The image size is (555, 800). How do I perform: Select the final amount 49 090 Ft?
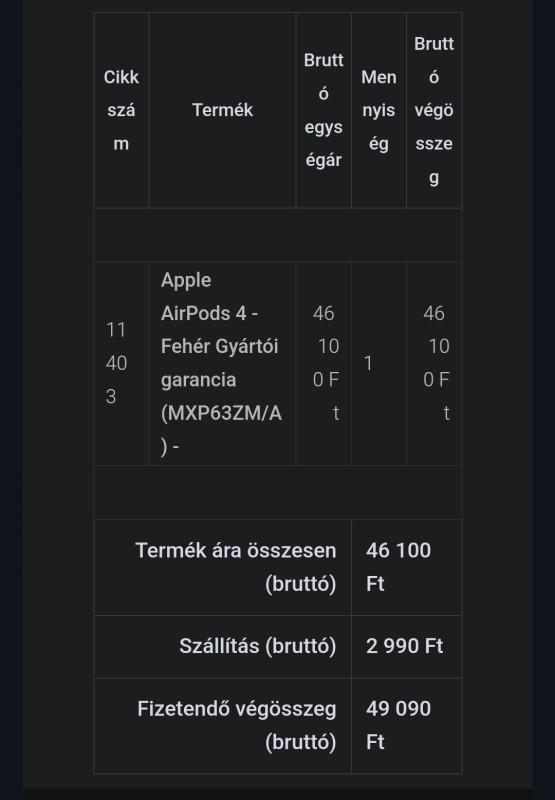398,725
